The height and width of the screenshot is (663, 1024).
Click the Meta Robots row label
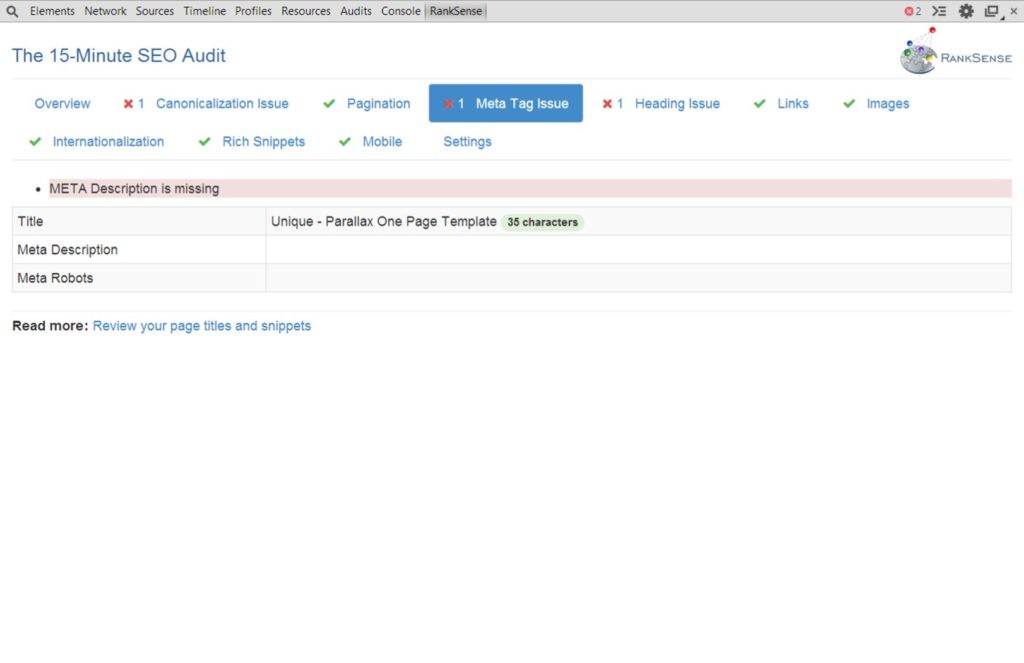click(56, 278)
